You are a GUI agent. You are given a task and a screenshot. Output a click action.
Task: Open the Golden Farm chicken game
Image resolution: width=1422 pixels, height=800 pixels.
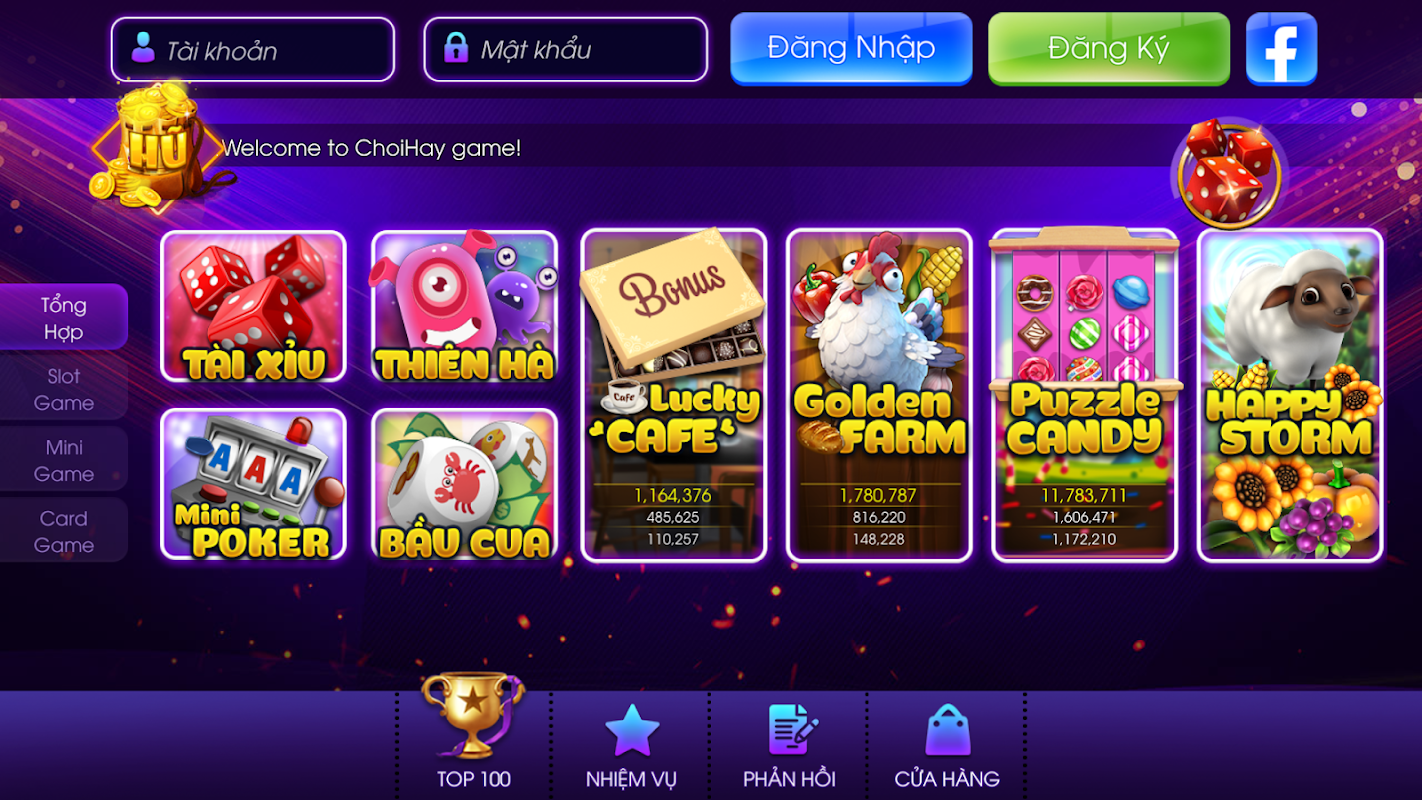point(879,396)
